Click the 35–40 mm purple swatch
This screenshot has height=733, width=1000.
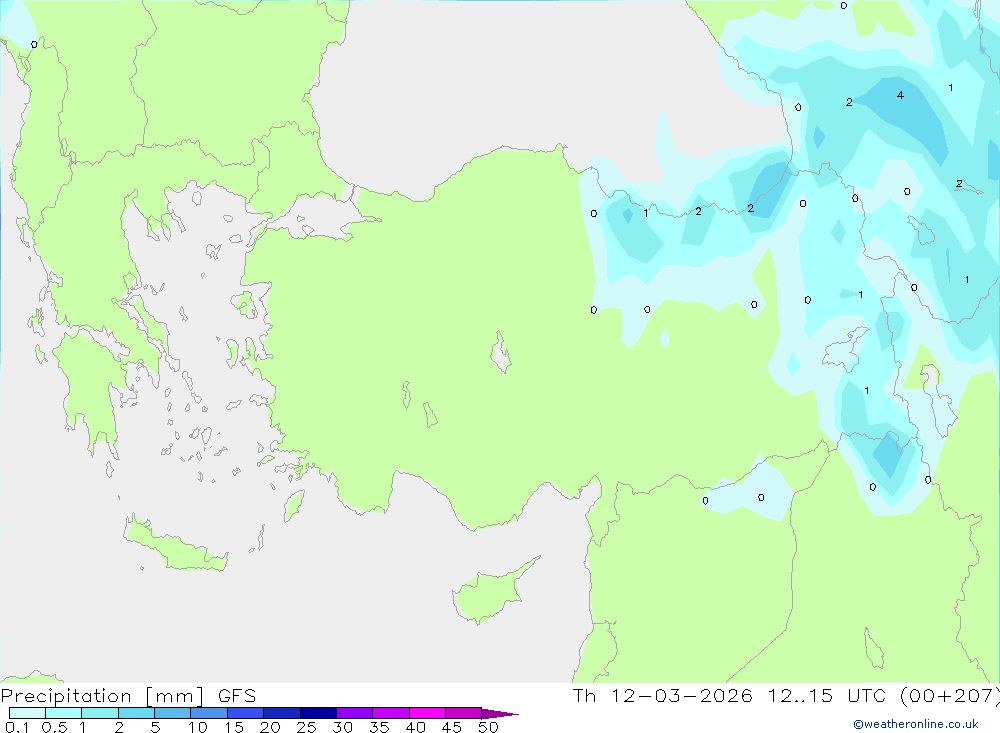point(391,713)
